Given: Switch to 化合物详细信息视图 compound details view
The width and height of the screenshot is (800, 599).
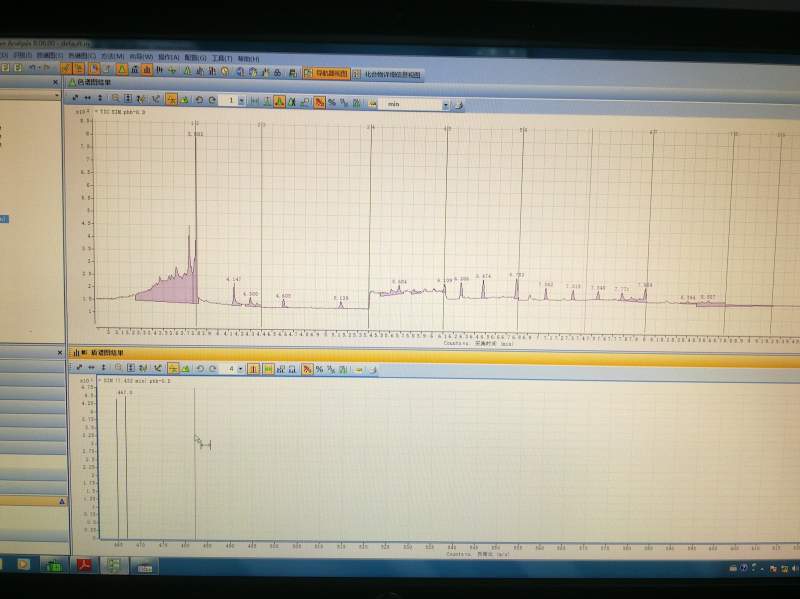Looking at the screenshot, I should pos(387,74).
